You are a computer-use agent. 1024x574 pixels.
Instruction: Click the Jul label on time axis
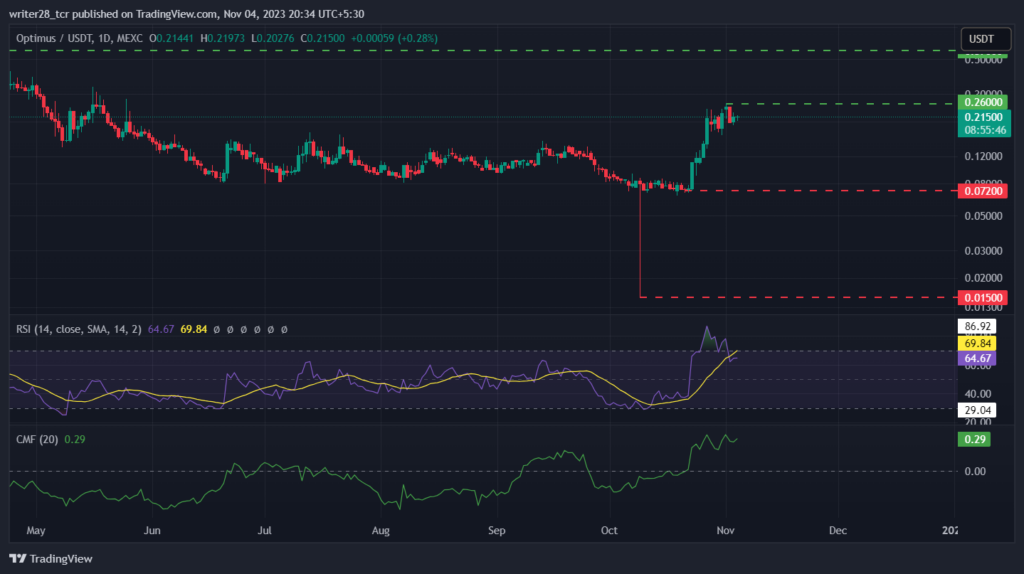tap(264, 530)
